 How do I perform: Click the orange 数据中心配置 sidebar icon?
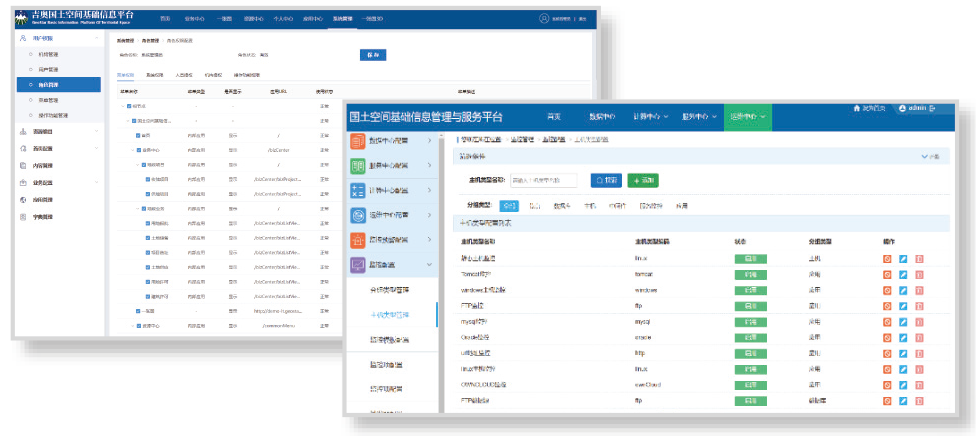358,141
